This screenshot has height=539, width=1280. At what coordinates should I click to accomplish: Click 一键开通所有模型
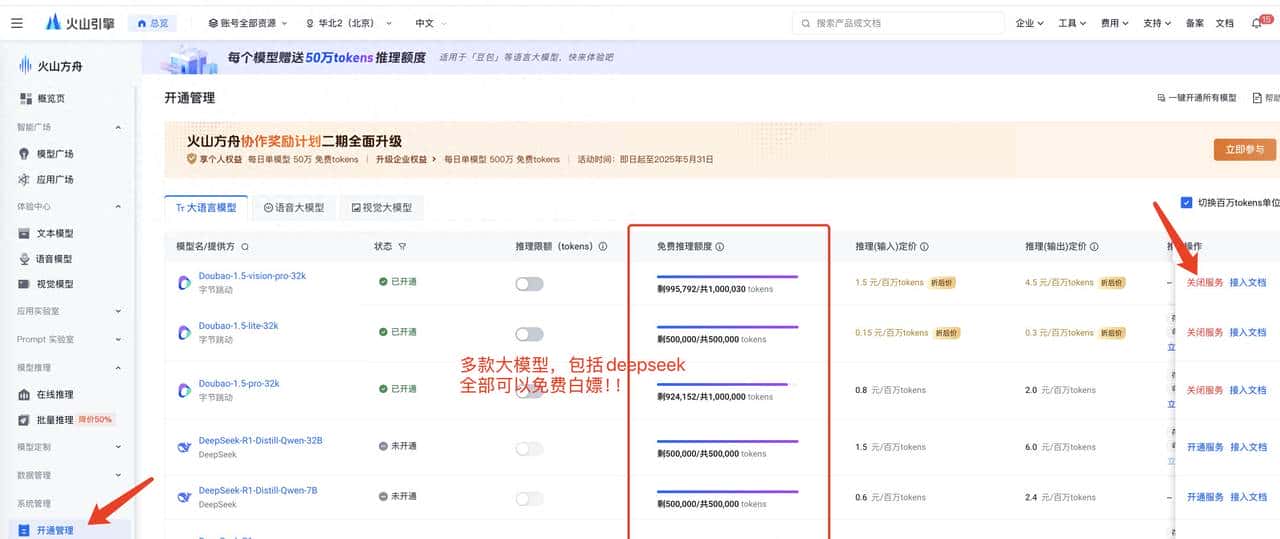tap(1196, 98)
